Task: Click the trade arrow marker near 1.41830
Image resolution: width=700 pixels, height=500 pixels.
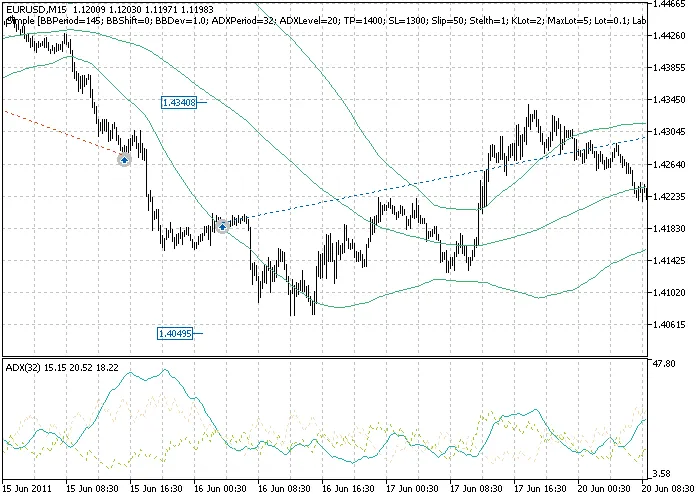Action: pos(222,227)
